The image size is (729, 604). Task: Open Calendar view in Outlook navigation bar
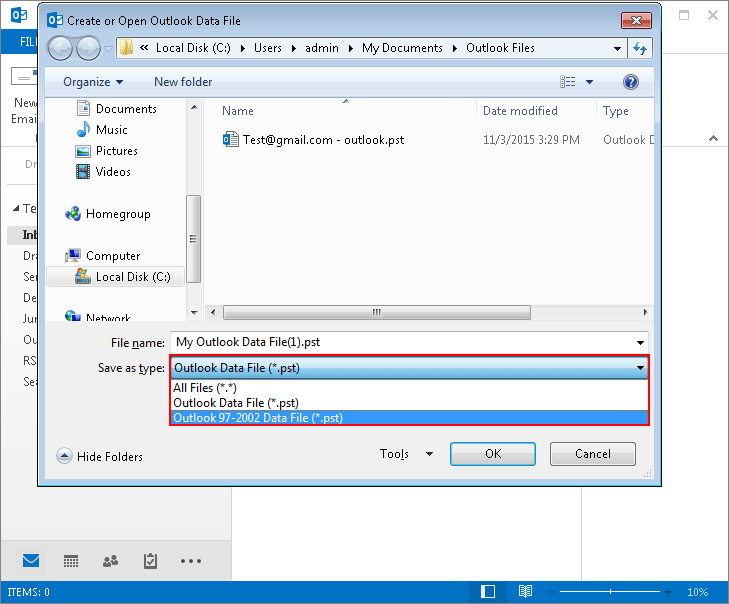[71, 561]
